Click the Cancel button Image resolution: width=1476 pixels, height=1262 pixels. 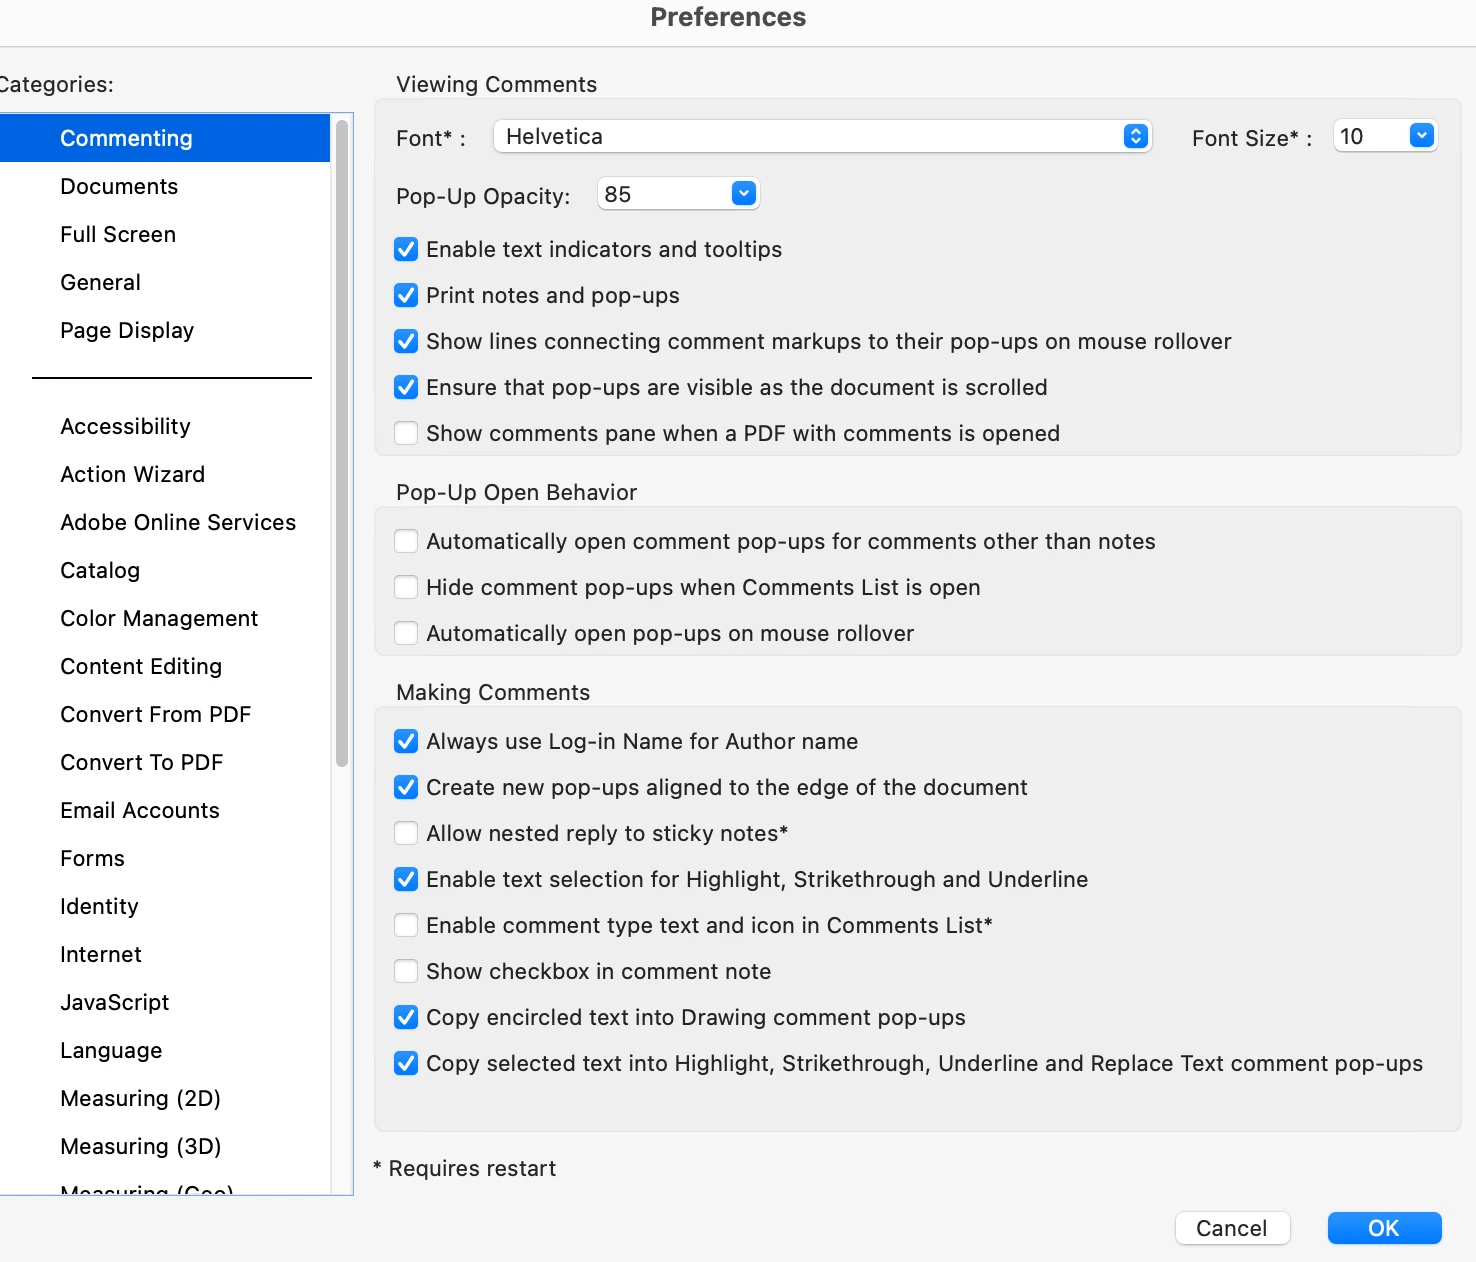tap(1231, 1228)
